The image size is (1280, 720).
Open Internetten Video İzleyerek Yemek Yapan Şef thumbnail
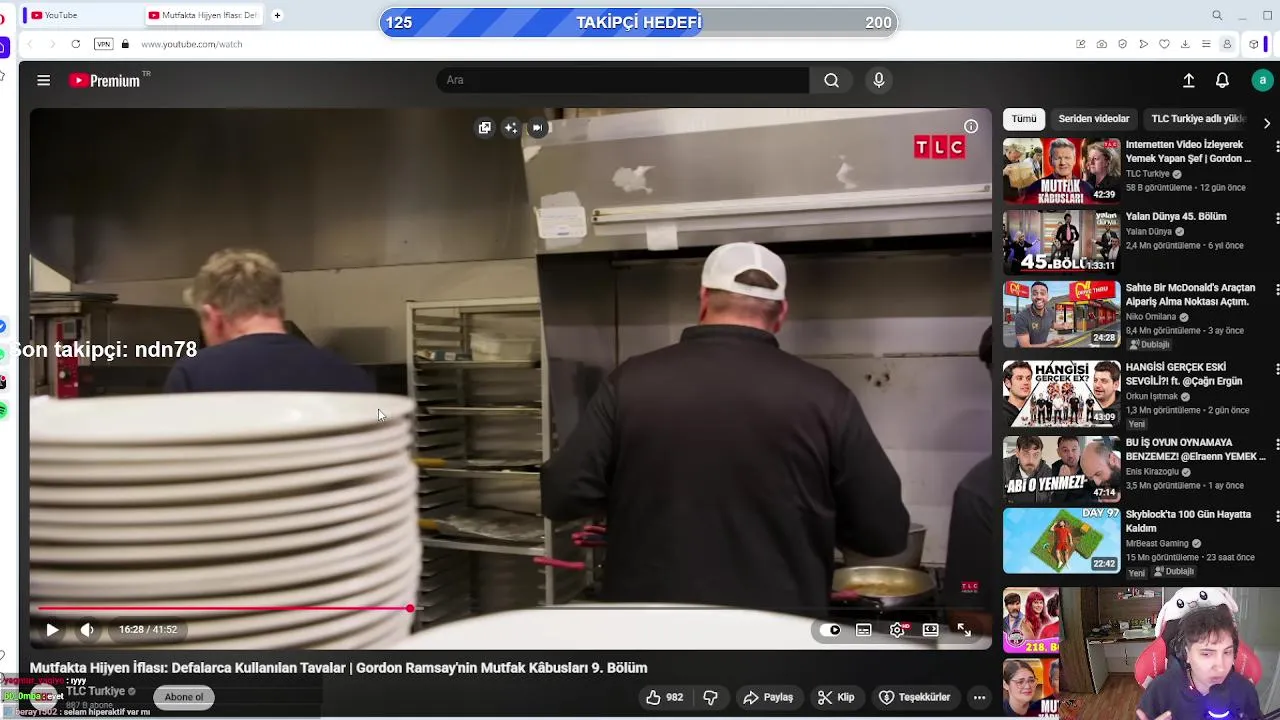1061,171
